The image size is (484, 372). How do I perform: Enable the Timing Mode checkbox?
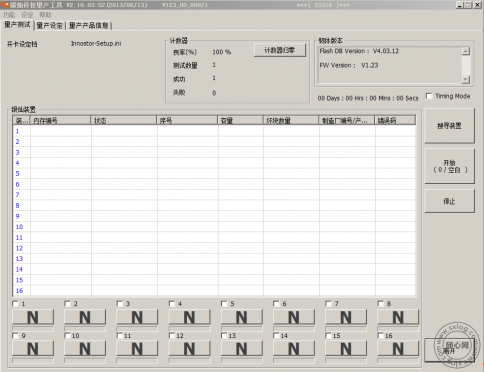(x=429, y=96)
